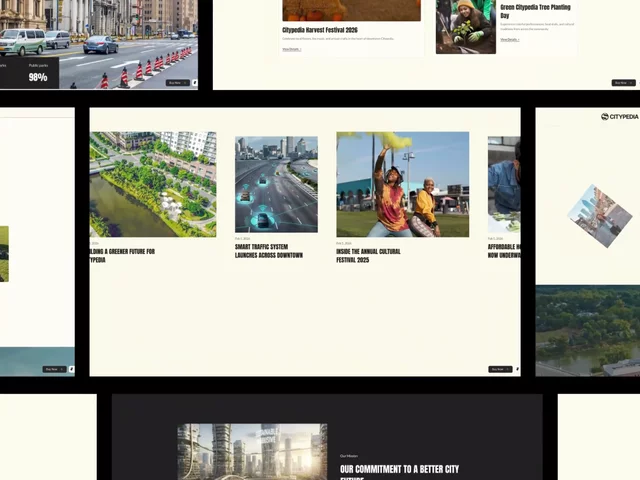This screenshot has height=480, width=640.
Task: Click the 98% public parks statistic
Action: [38, 77]
